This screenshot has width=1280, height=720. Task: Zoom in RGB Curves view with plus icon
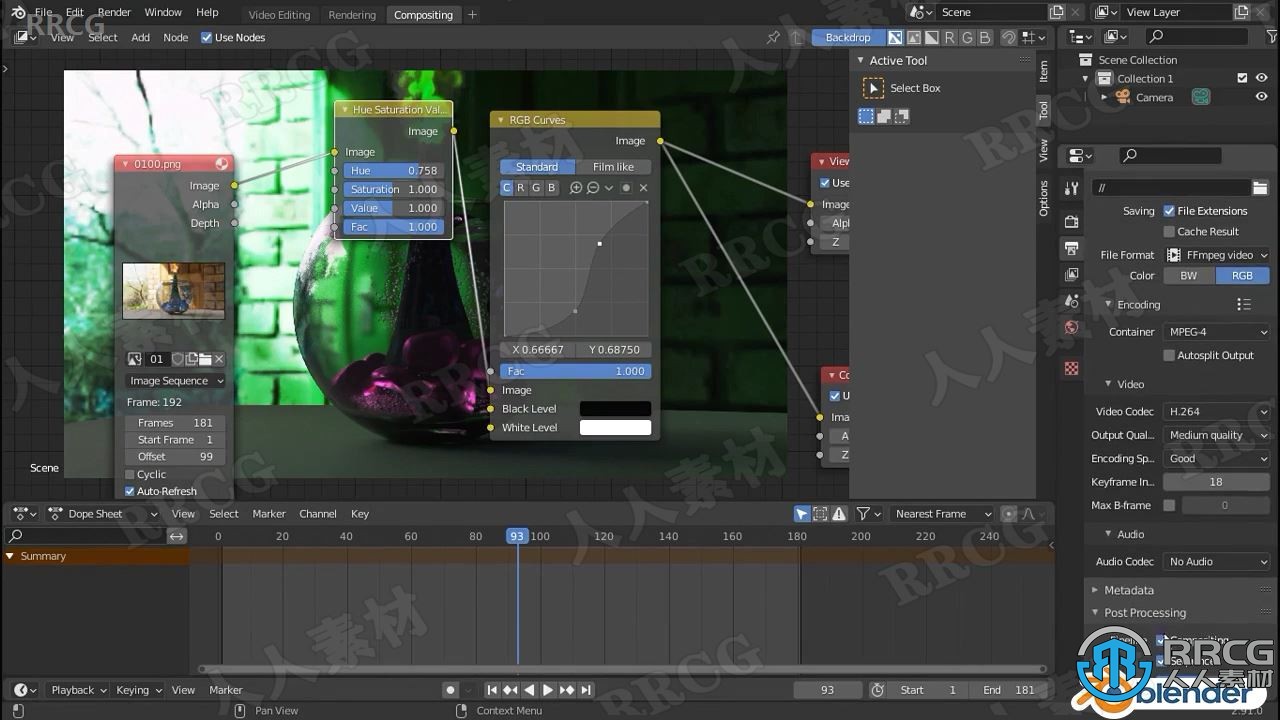point(576,188)
